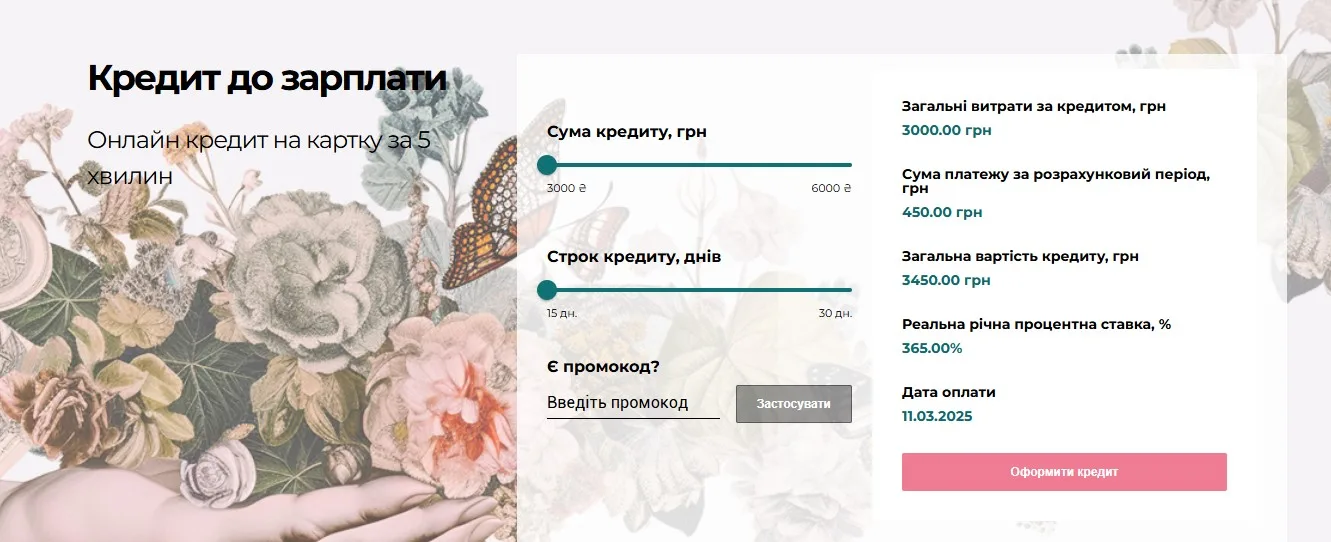Click the '365.00%' annual rate value
This screenshot has width=1331, height=542.
click(x=932, y=348)
